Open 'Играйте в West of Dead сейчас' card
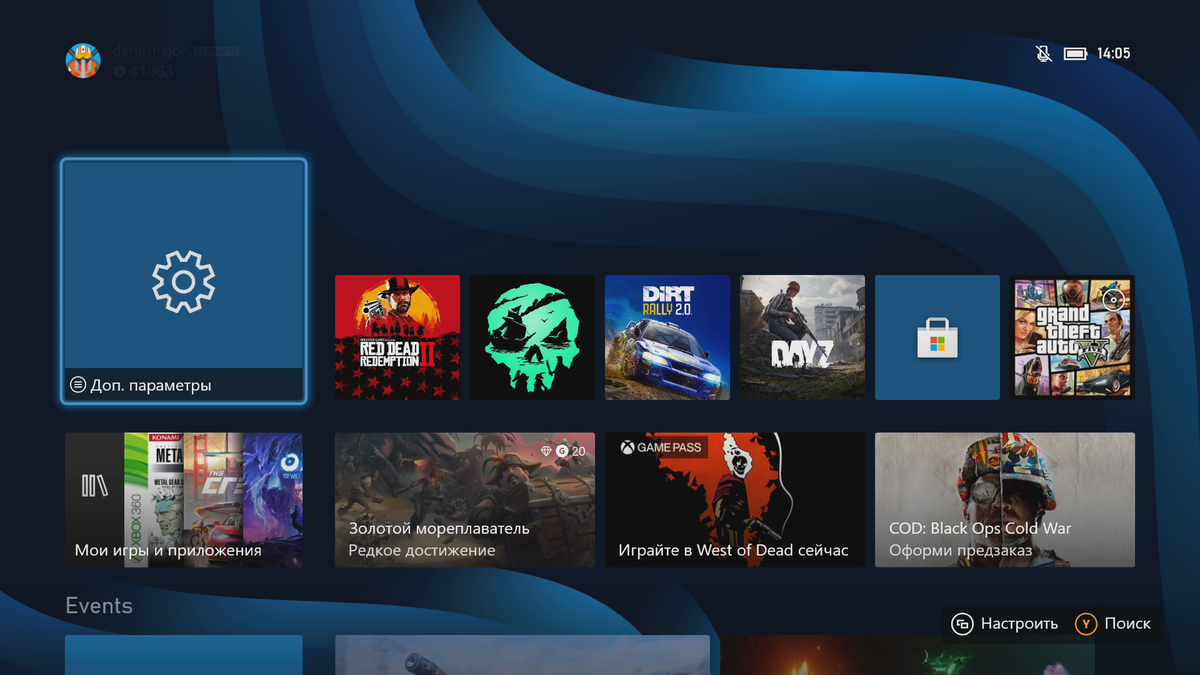 pos(735,500)
